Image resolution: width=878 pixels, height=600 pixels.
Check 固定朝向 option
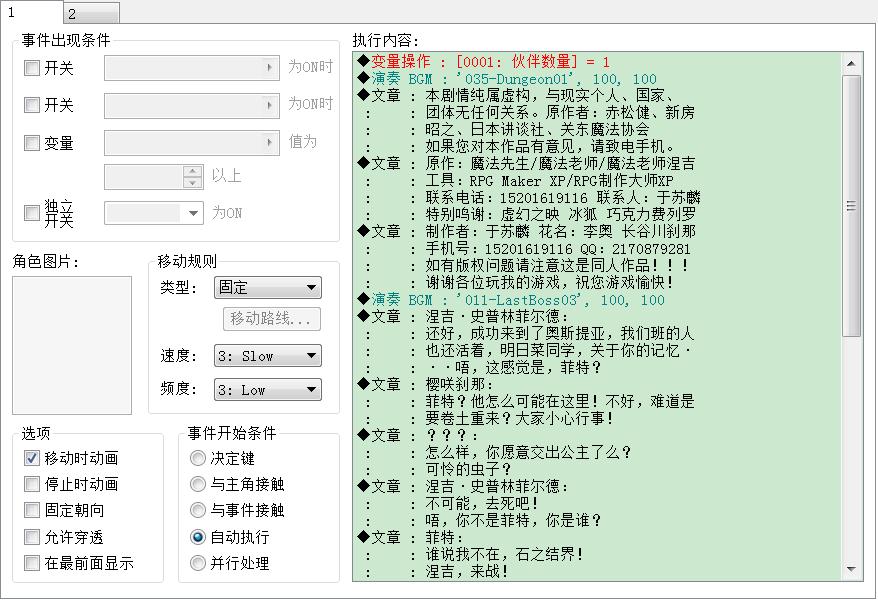pos(32,510)
